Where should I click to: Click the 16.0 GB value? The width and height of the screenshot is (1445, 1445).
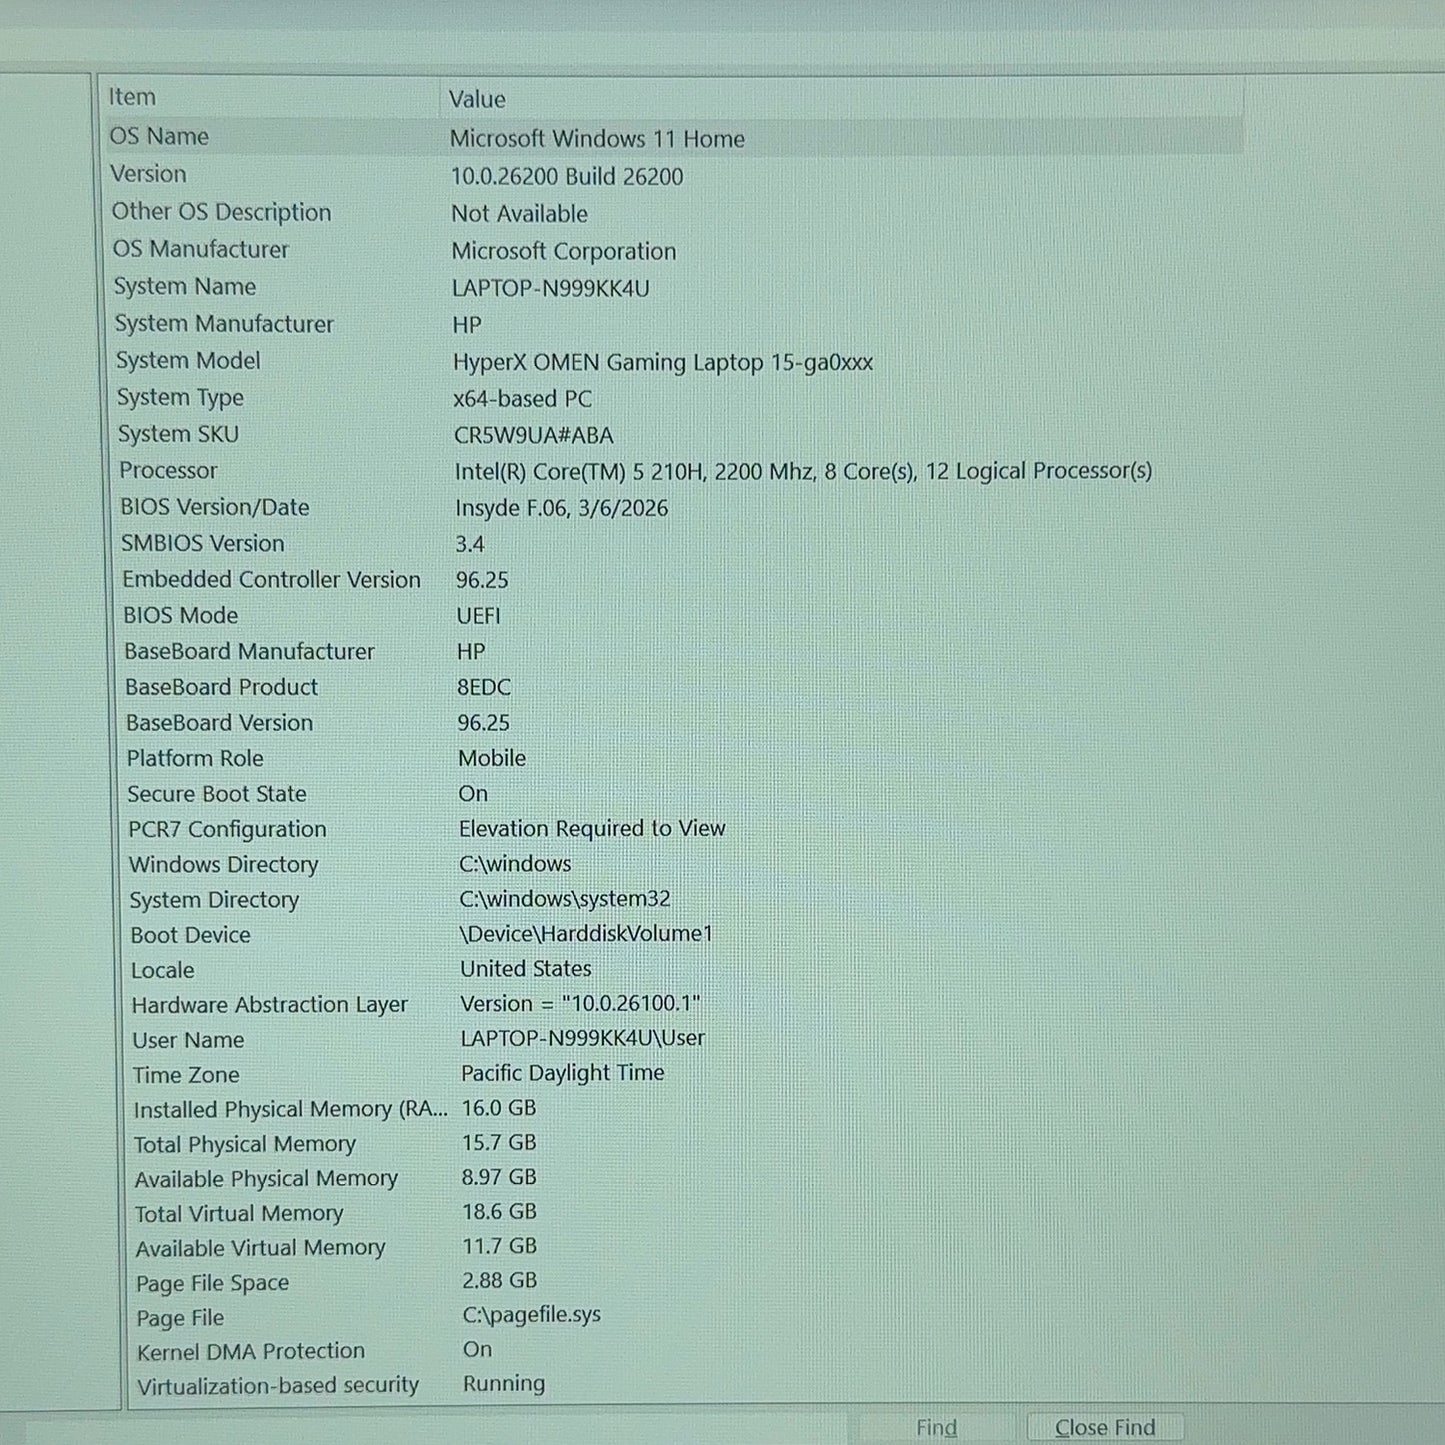click(499, 1108)
